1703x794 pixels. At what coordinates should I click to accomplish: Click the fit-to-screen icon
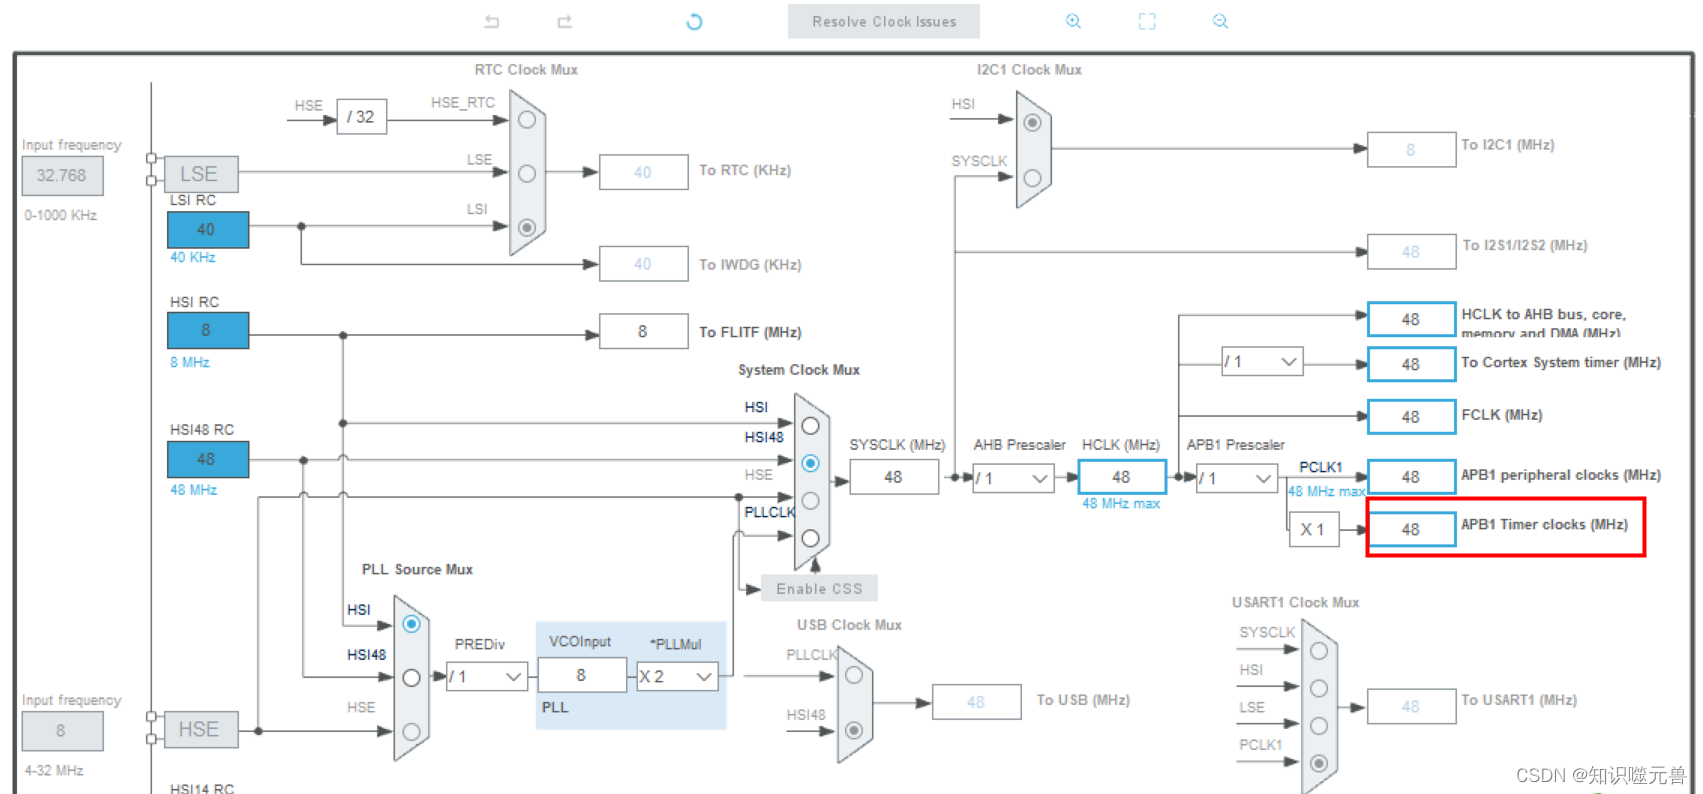tap(1147, 21)
